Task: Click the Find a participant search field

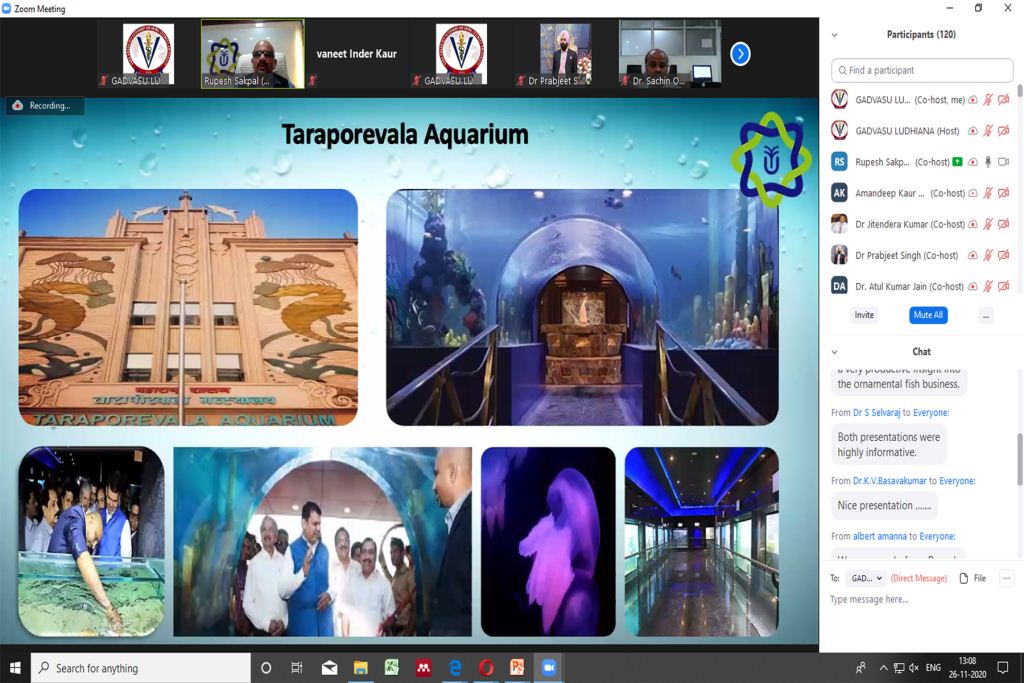Action: [x=922, y=70]
